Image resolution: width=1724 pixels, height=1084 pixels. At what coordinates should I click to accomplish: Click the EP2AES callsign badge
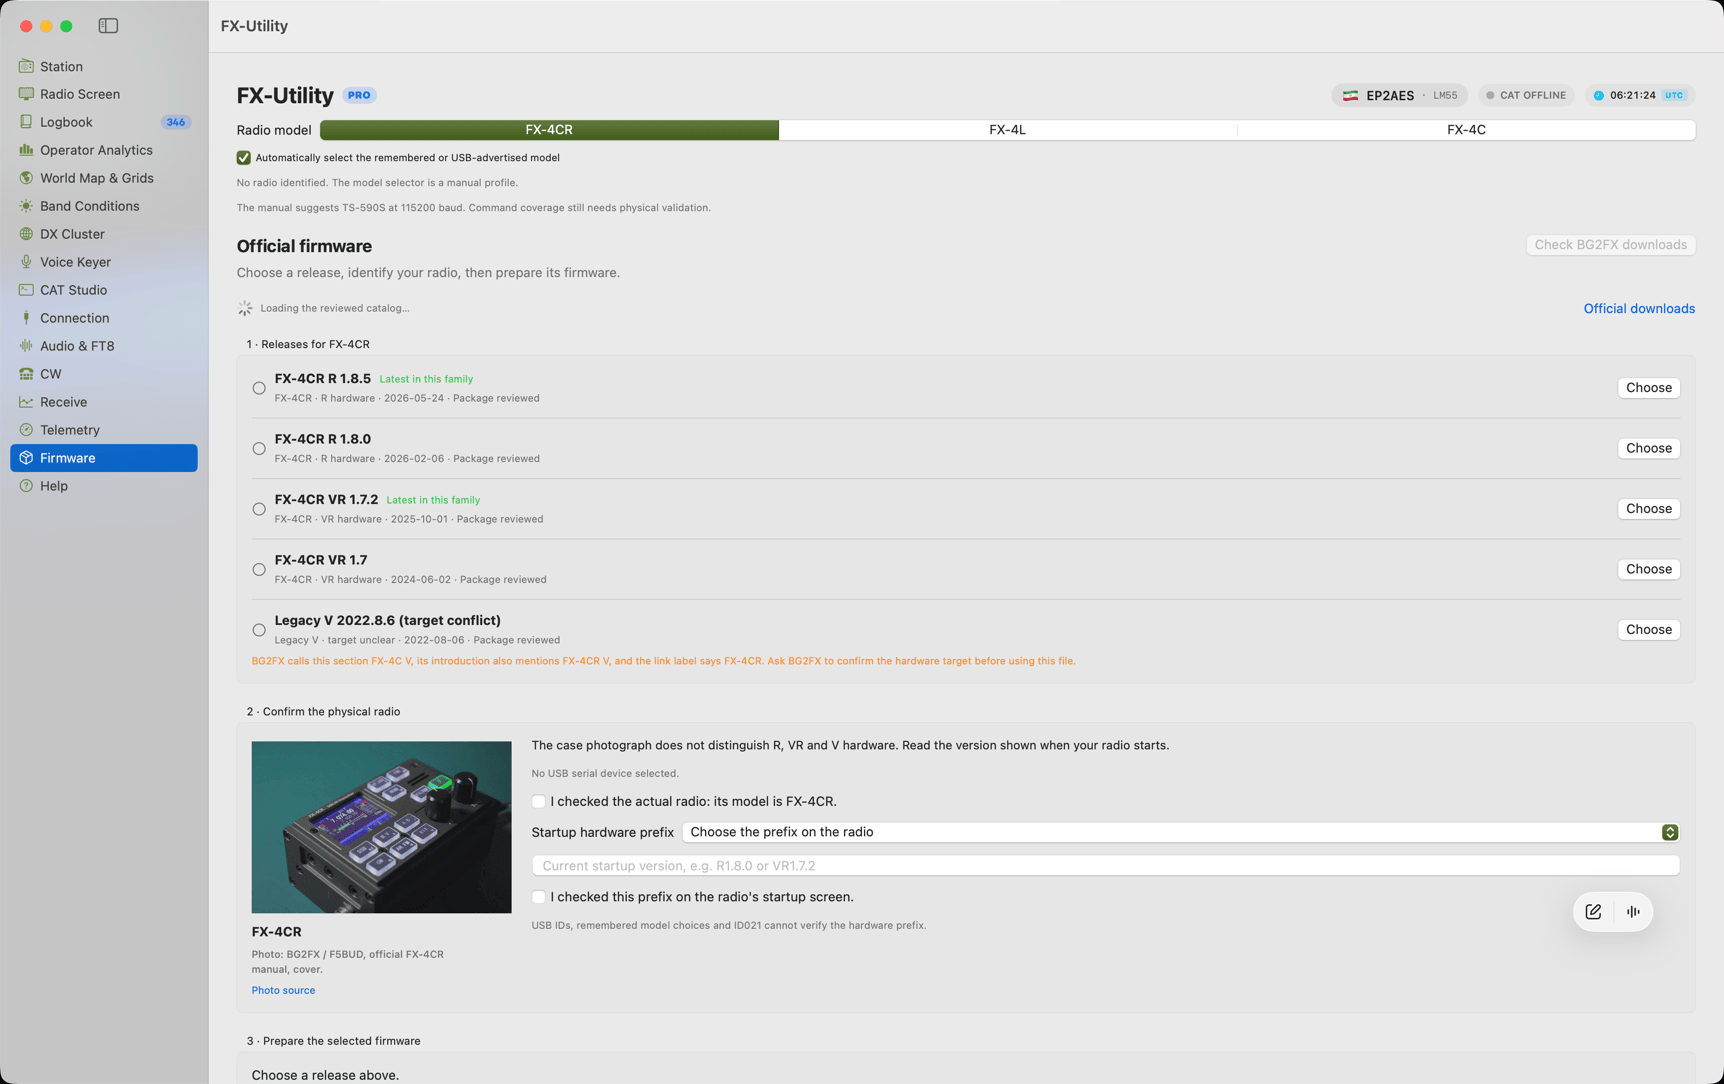(x=1399, y=96)
